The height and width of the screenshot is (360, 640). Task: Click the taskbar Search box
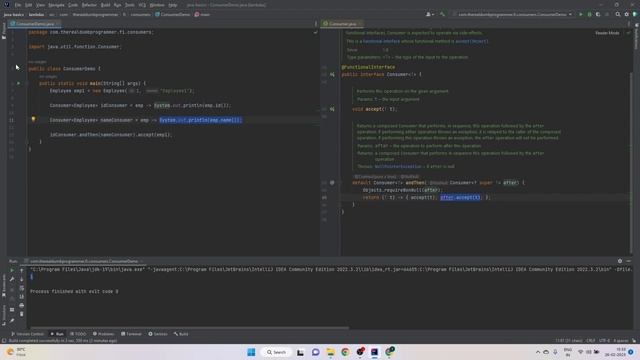click(276, 352)
